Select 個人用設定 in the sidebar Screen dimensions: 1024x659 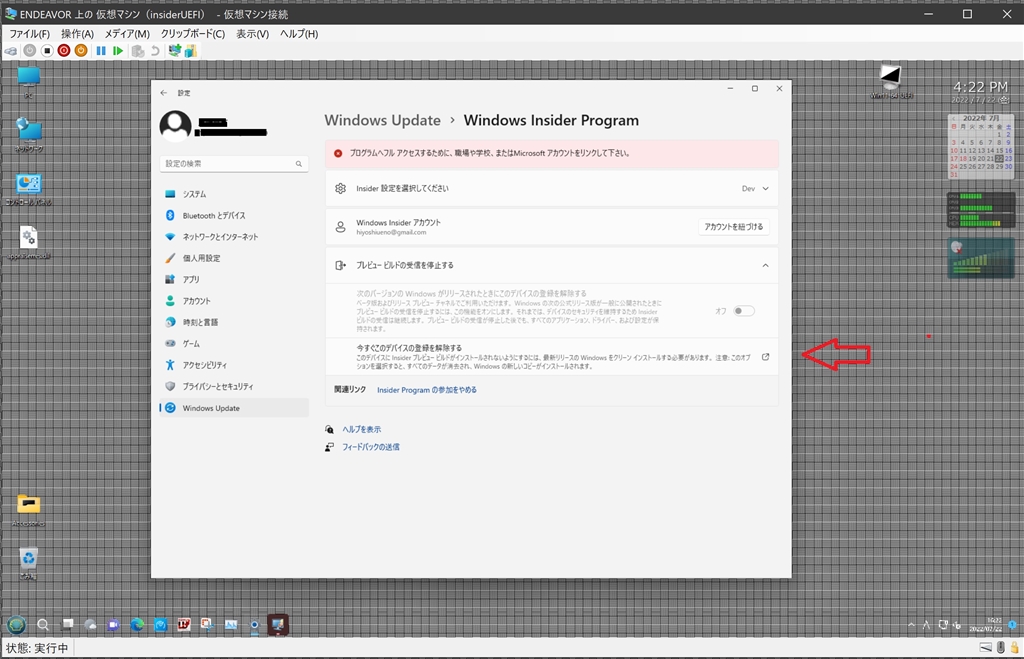click(234, 258)
